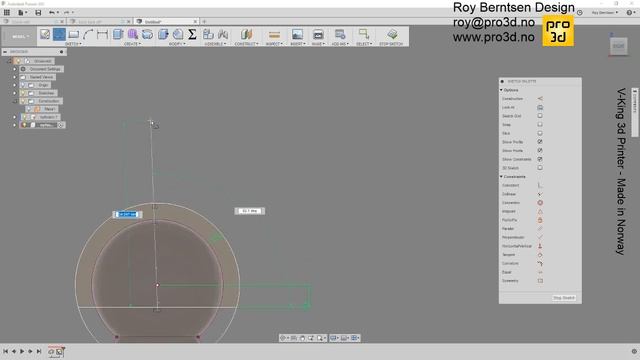The width and height of the screenshot is (640, 360).
Task: Open the INSERT menu
Action: point(298,44)
